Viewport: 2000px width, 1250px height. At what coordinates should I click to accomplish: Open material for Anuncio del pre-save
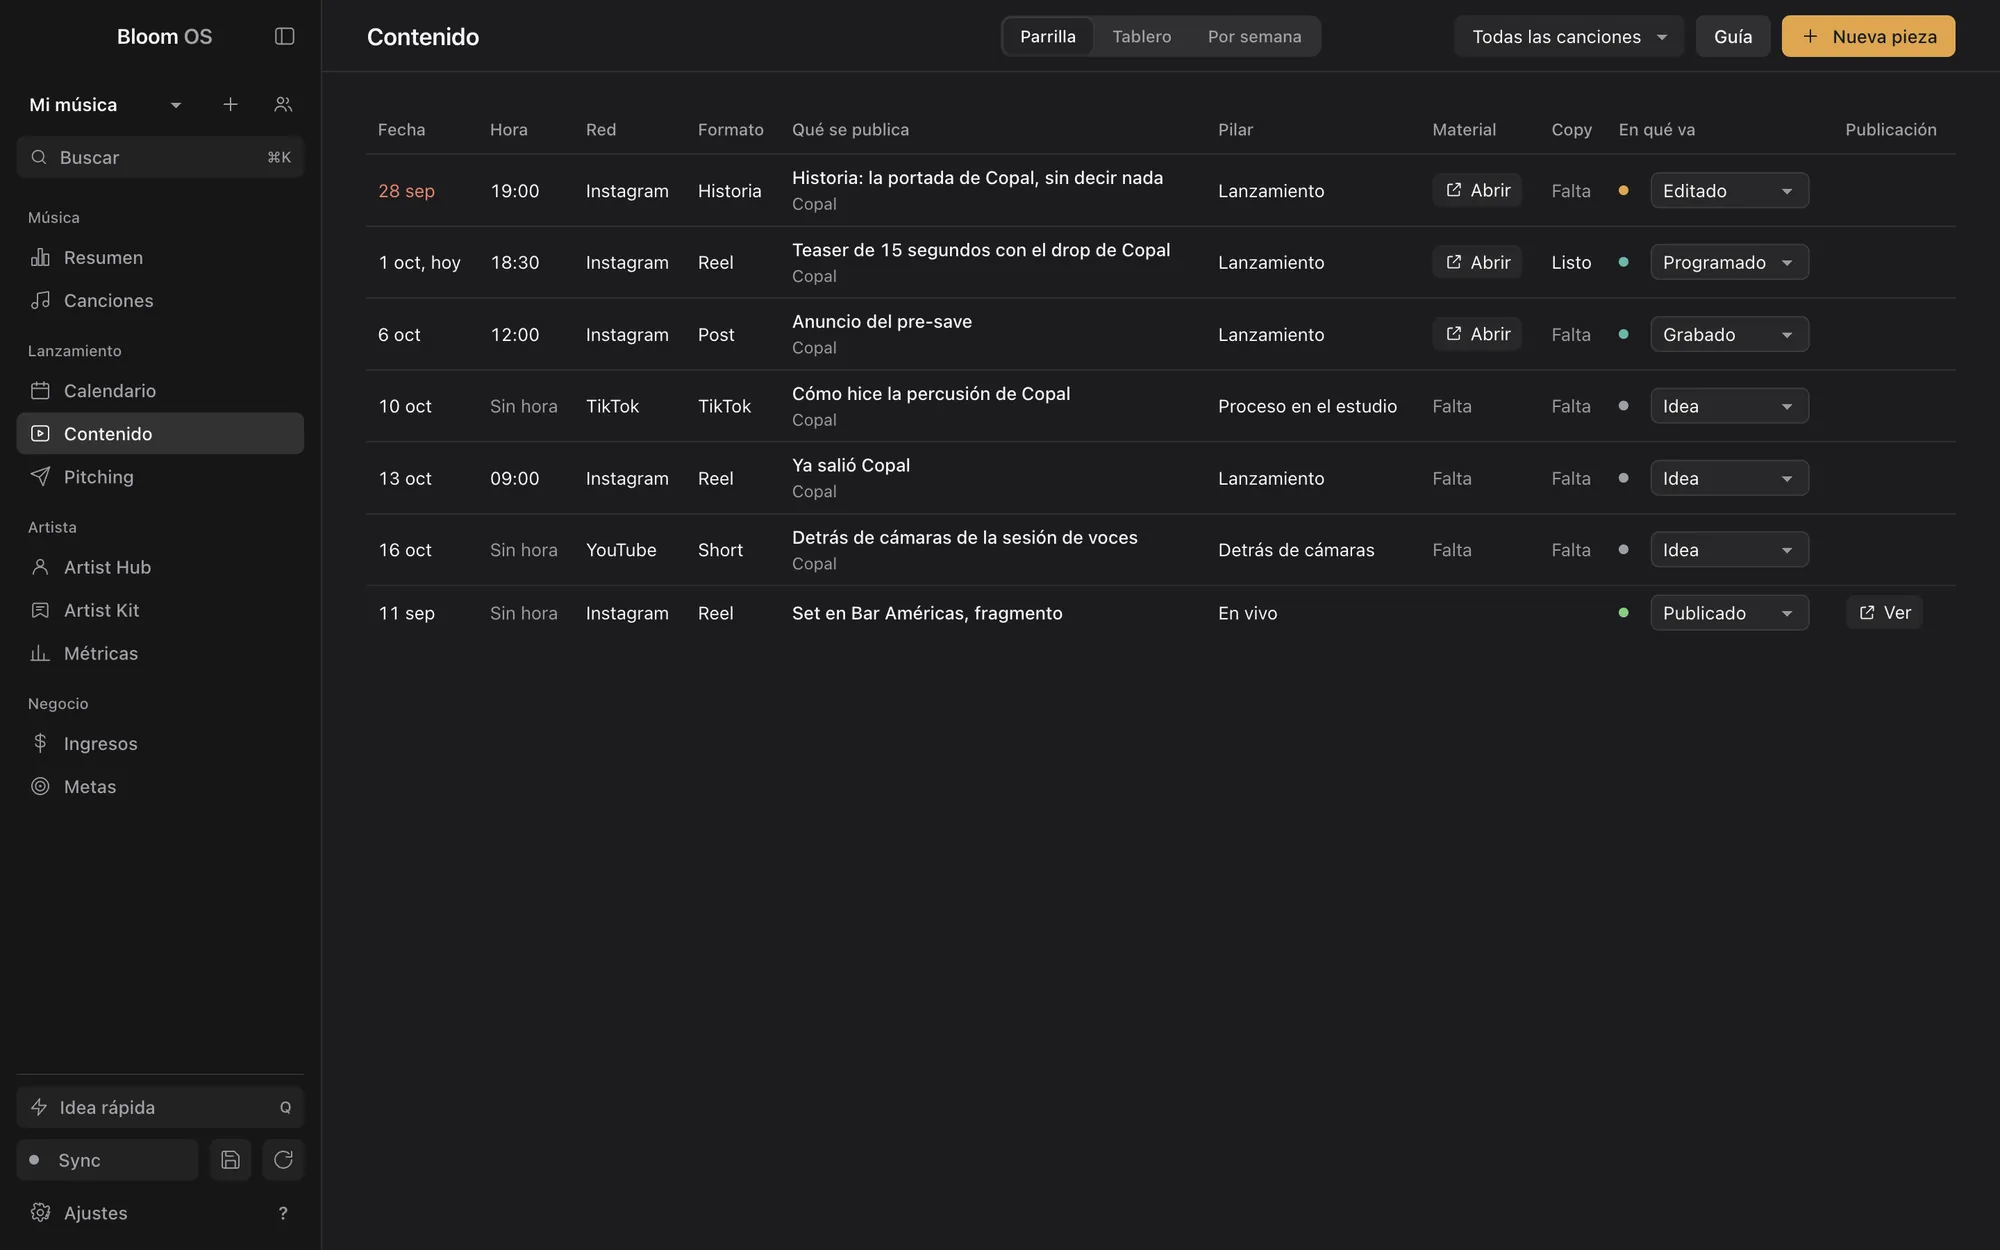pyautogui.click(x=1477, y=334)
